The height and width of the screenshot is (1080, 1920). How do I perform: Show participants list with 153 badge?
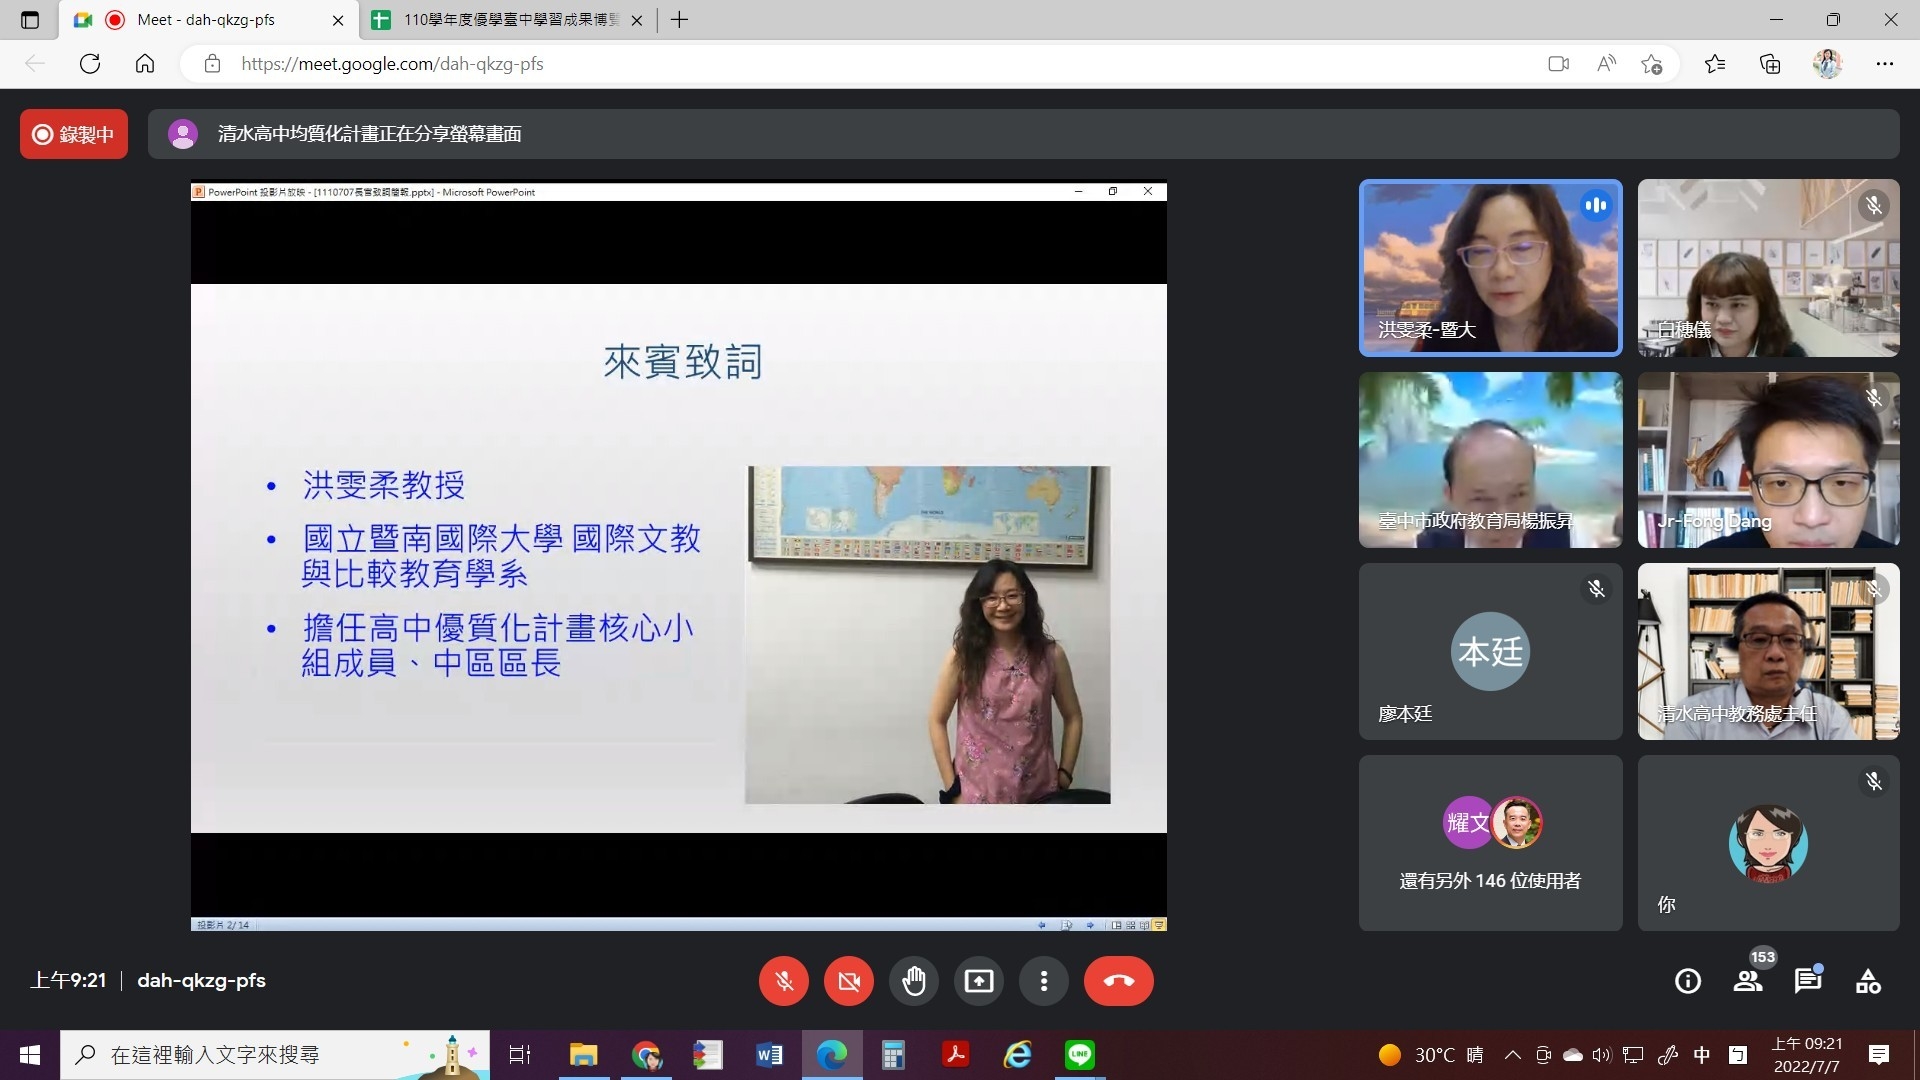pyautogui.click(x=1748, y=981)
